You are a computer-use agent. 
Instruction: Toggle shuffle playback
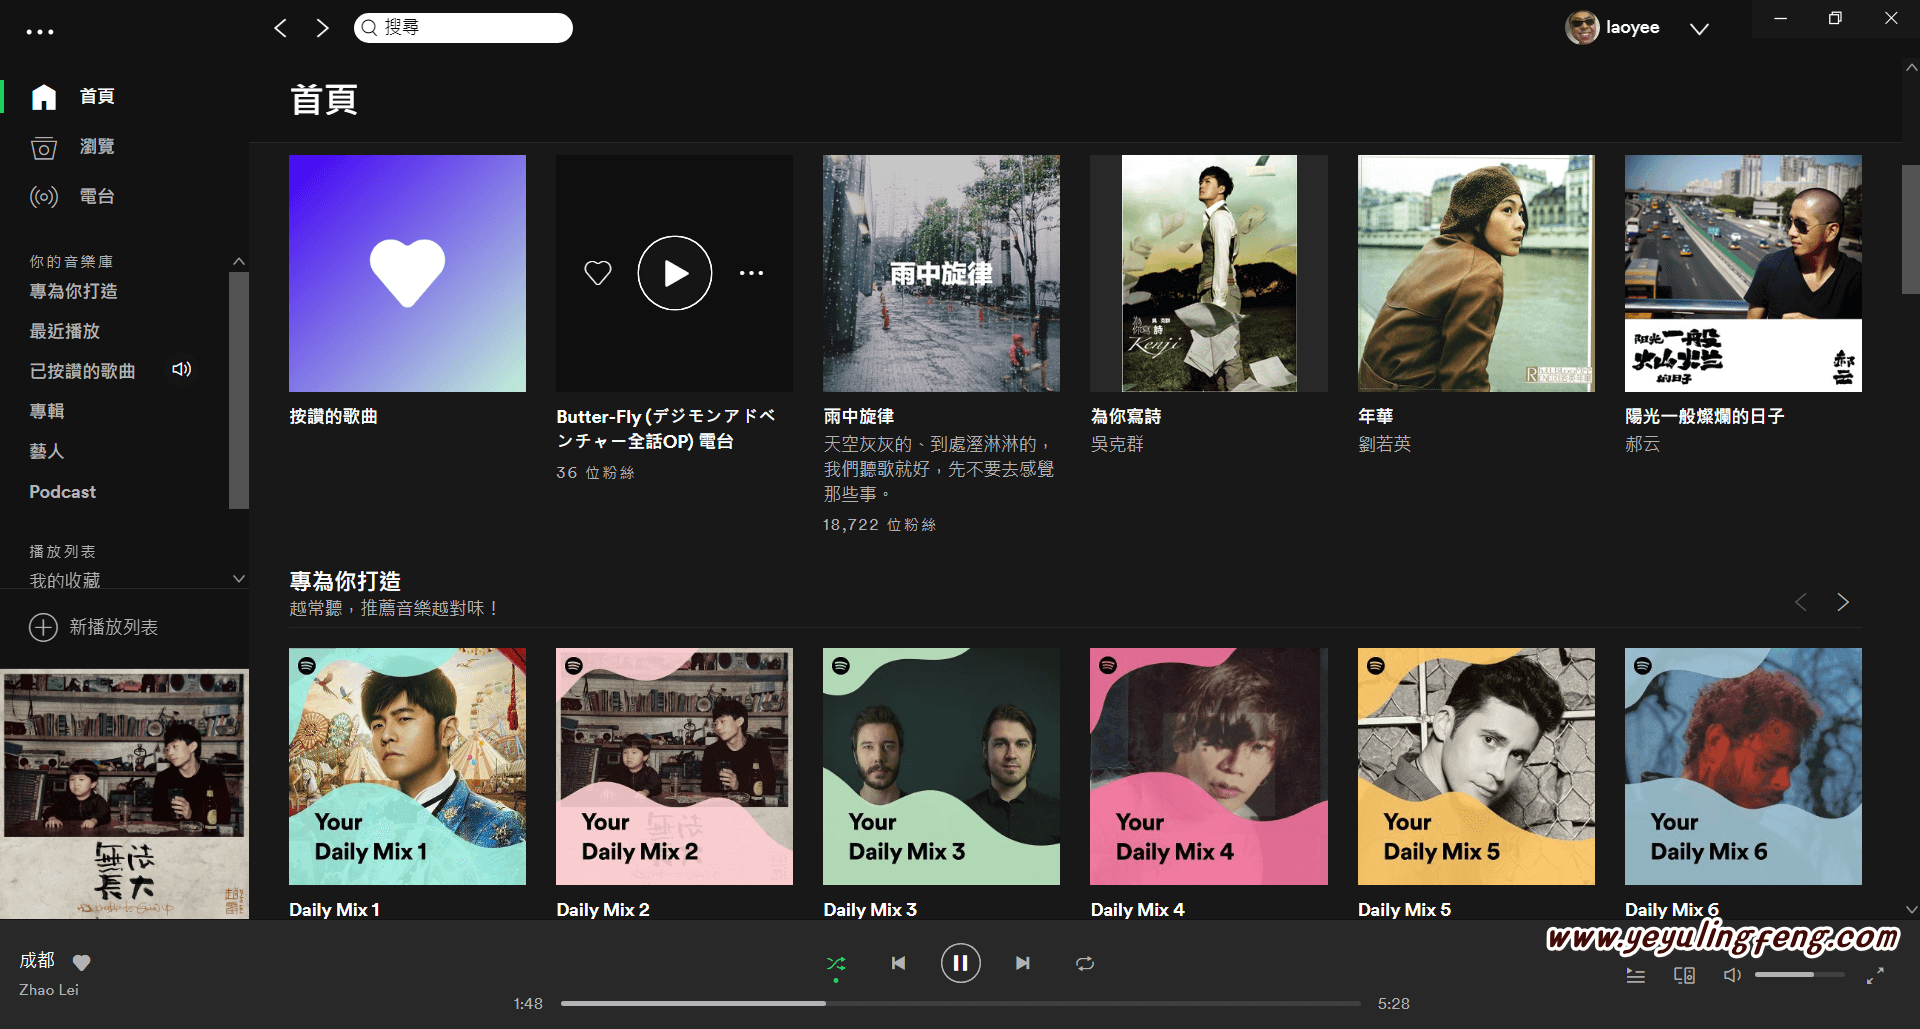pyautogui.click(x=836, y=964)
